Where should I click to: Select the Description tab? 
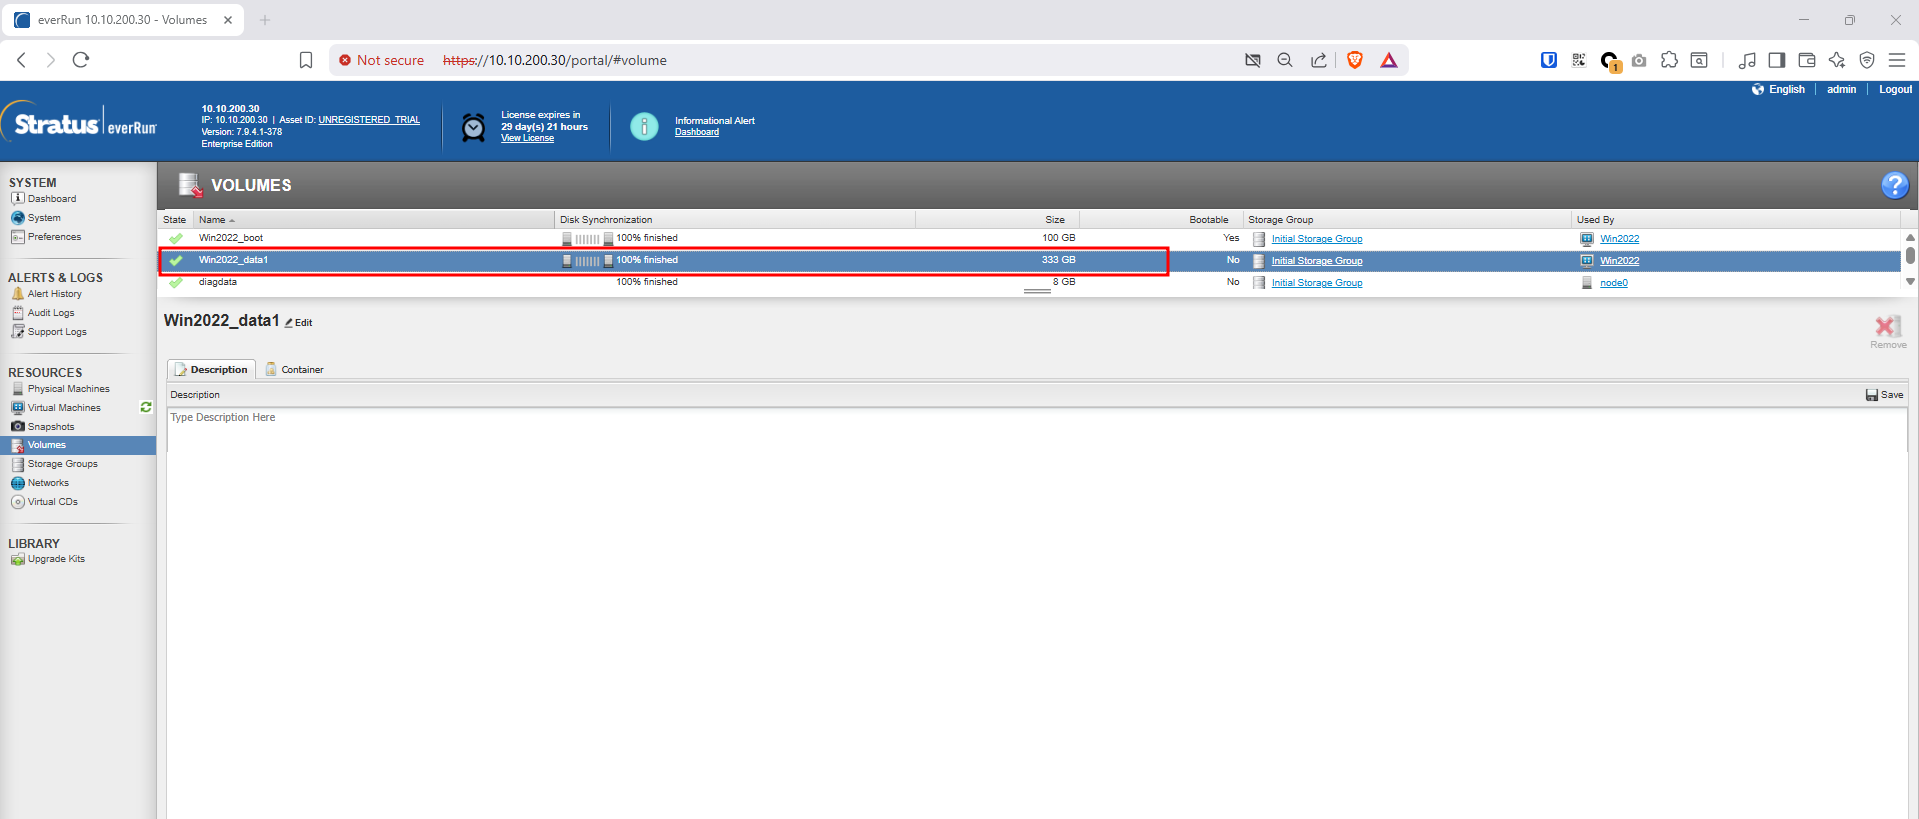(x=212, y=370)
